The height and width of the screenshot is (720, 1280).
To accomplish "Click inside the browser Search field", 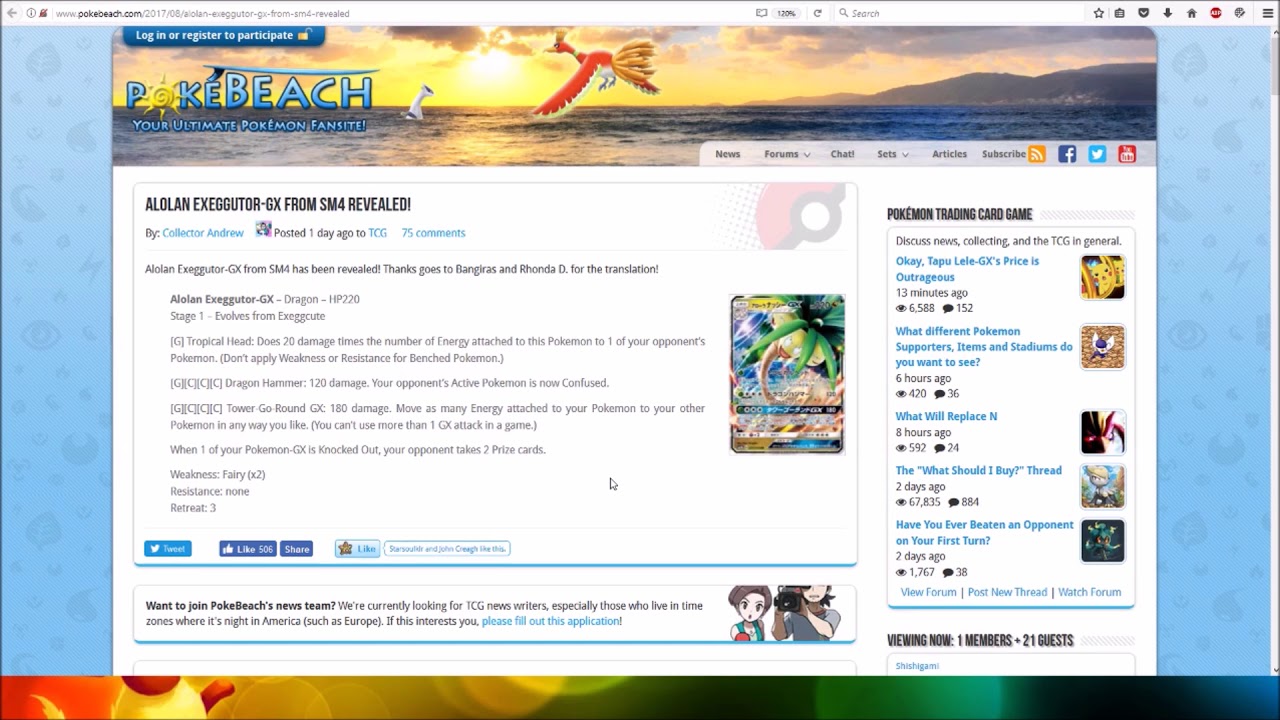I will click(x=960, y=13).
